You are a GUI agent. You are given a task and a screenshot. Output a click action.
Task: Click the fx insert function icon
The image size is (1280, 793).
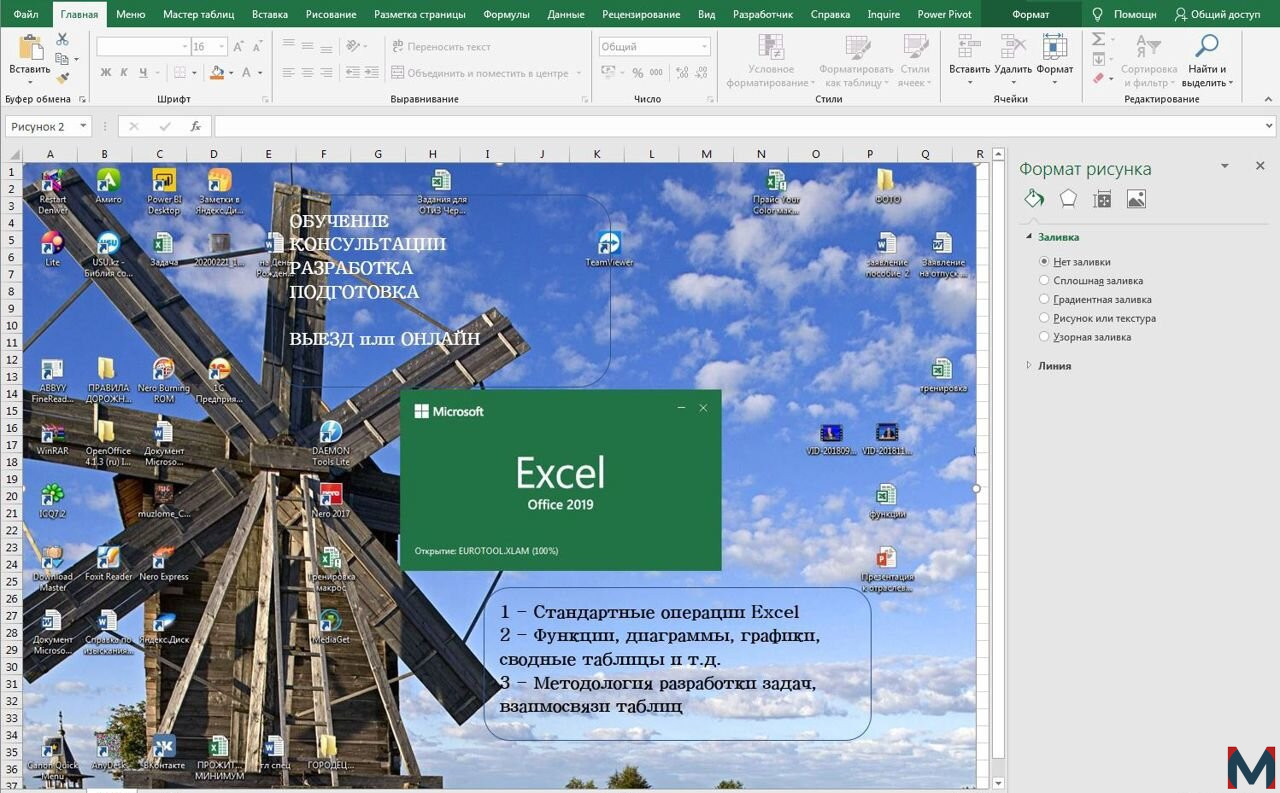coord(196,127)
